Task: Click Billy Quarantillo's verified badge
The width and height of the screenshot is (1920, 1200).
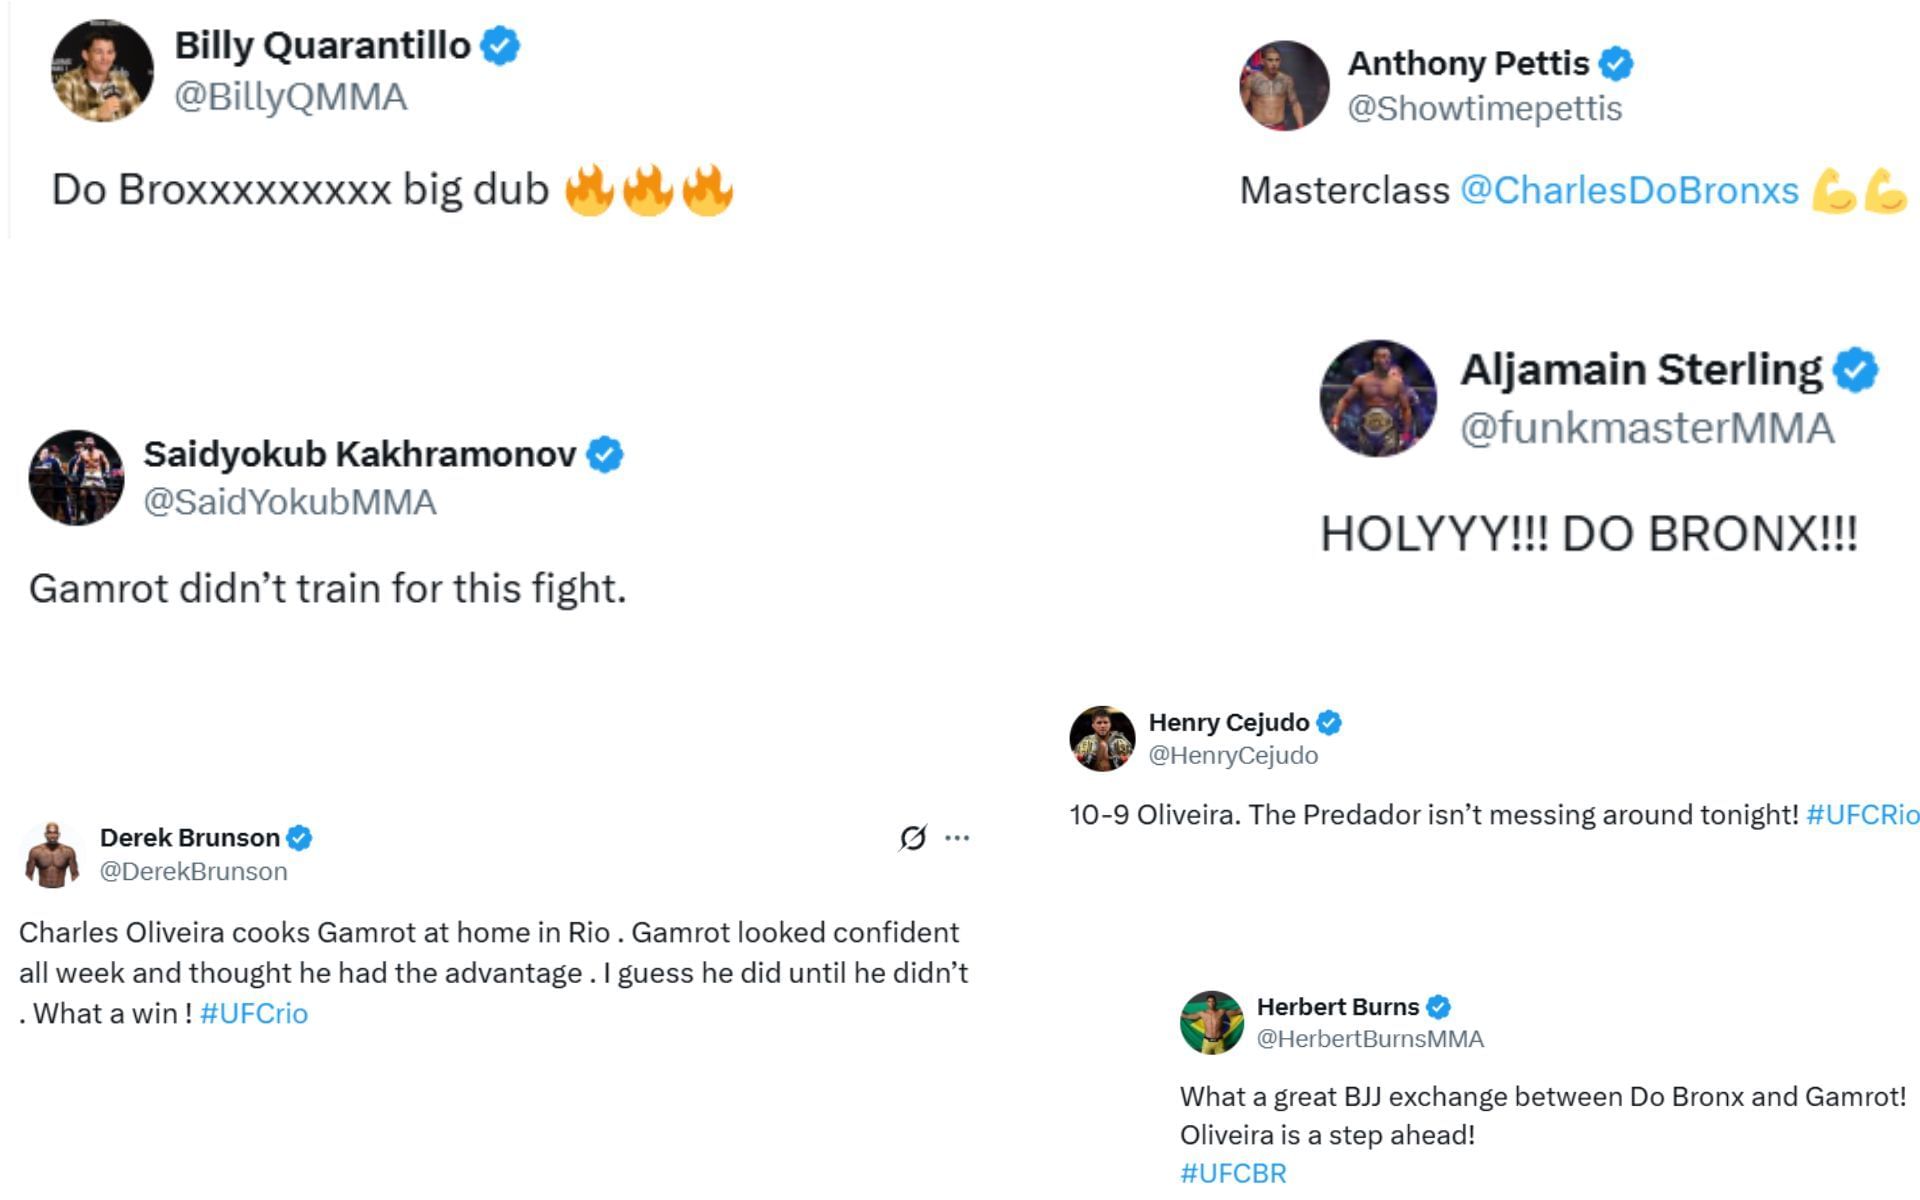Action: coord(500,46)
